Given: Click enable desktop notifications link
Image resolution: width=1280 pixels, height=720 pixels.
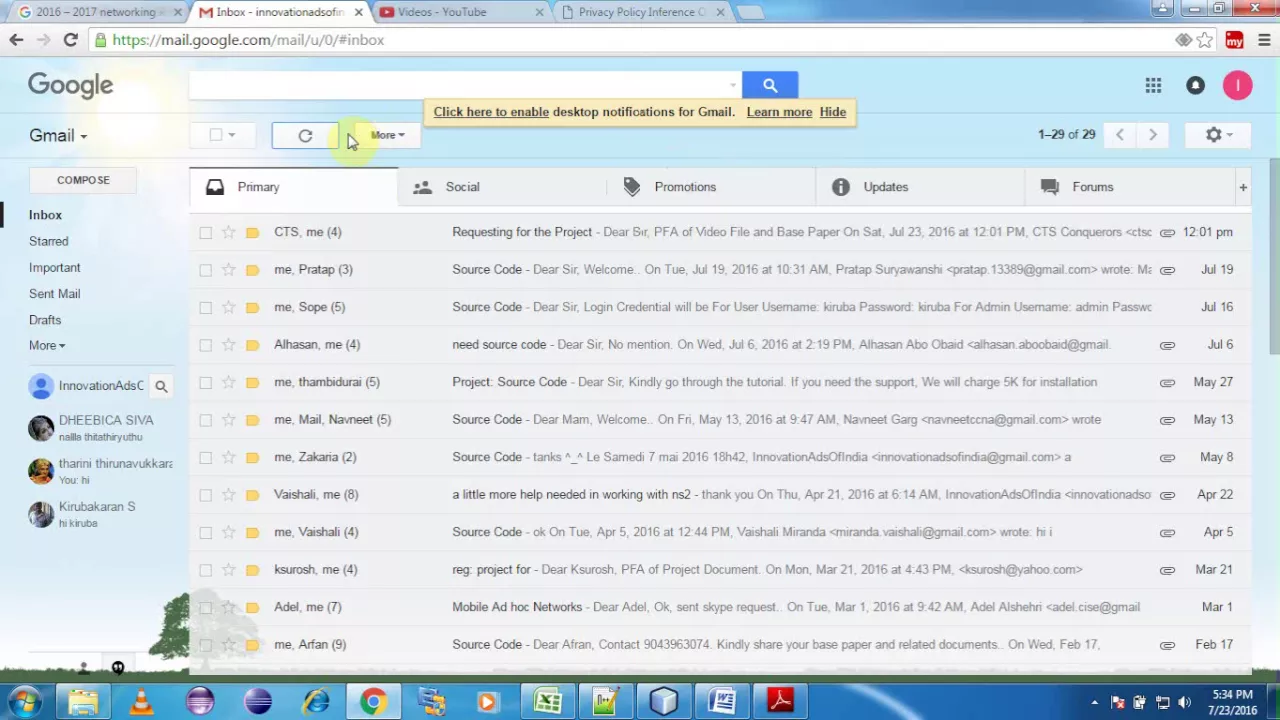Looking at the screenshot, I should [491, 112].
